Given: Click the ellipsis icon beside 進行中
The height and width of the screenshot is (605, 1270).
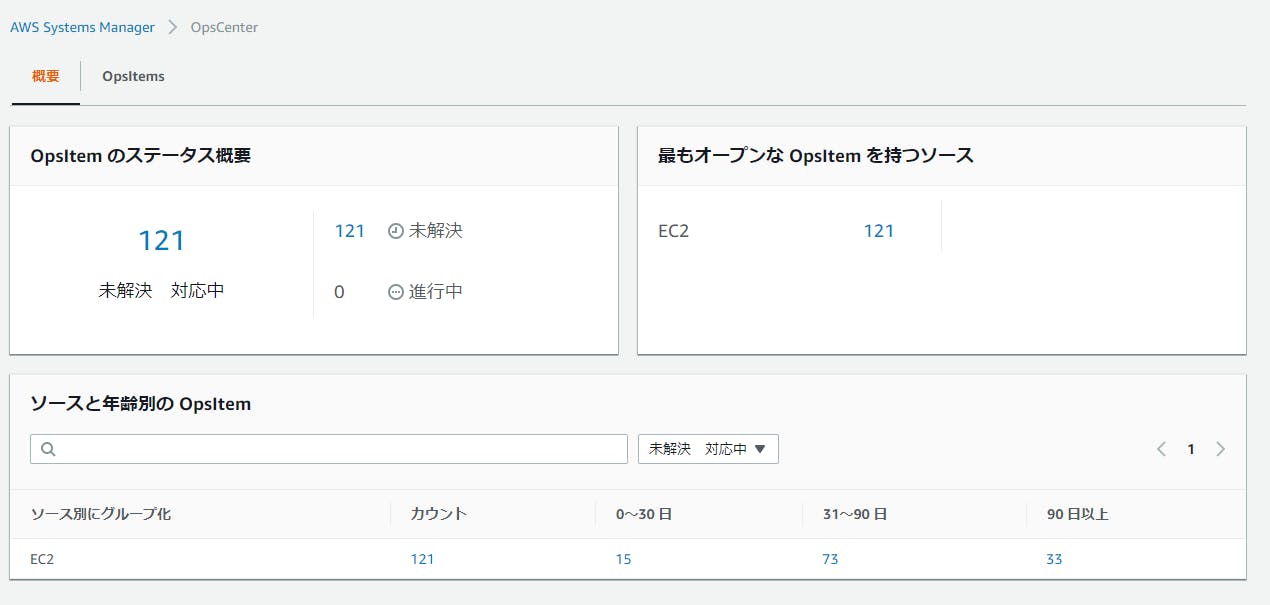Looking at the screenshot, I should (396, 292).
